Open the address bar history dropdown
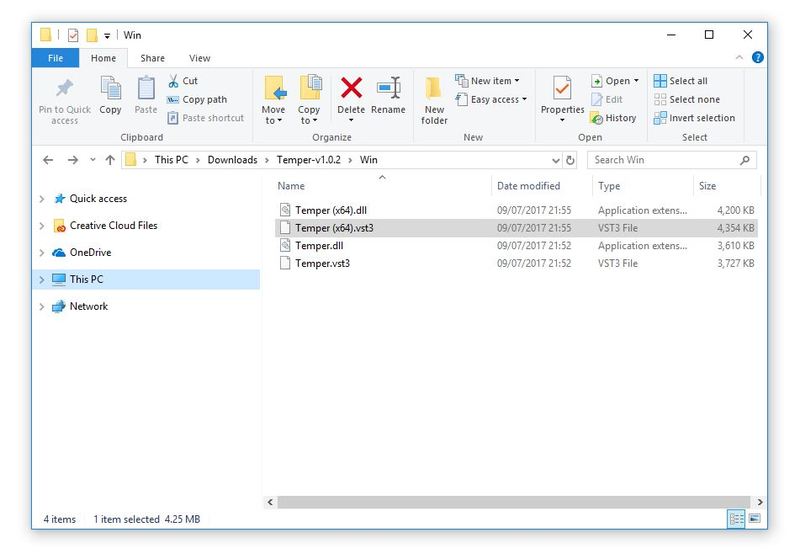Image resolution: width=800 pixels, height=559 pixels. (x=556, y=160)
